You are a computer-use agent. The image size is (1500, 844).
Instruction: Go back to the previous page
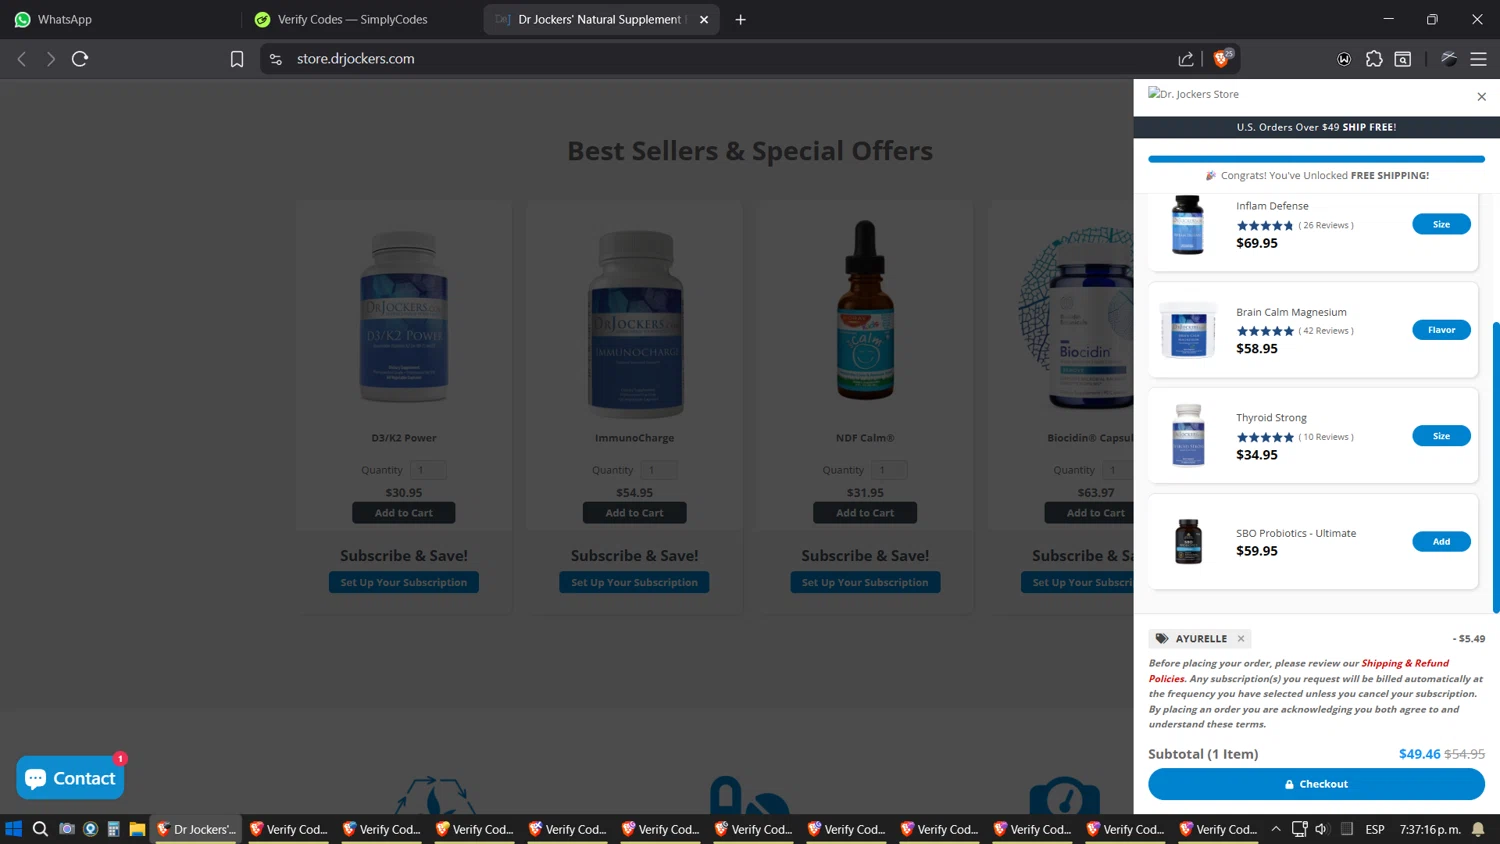pos(22,59)
